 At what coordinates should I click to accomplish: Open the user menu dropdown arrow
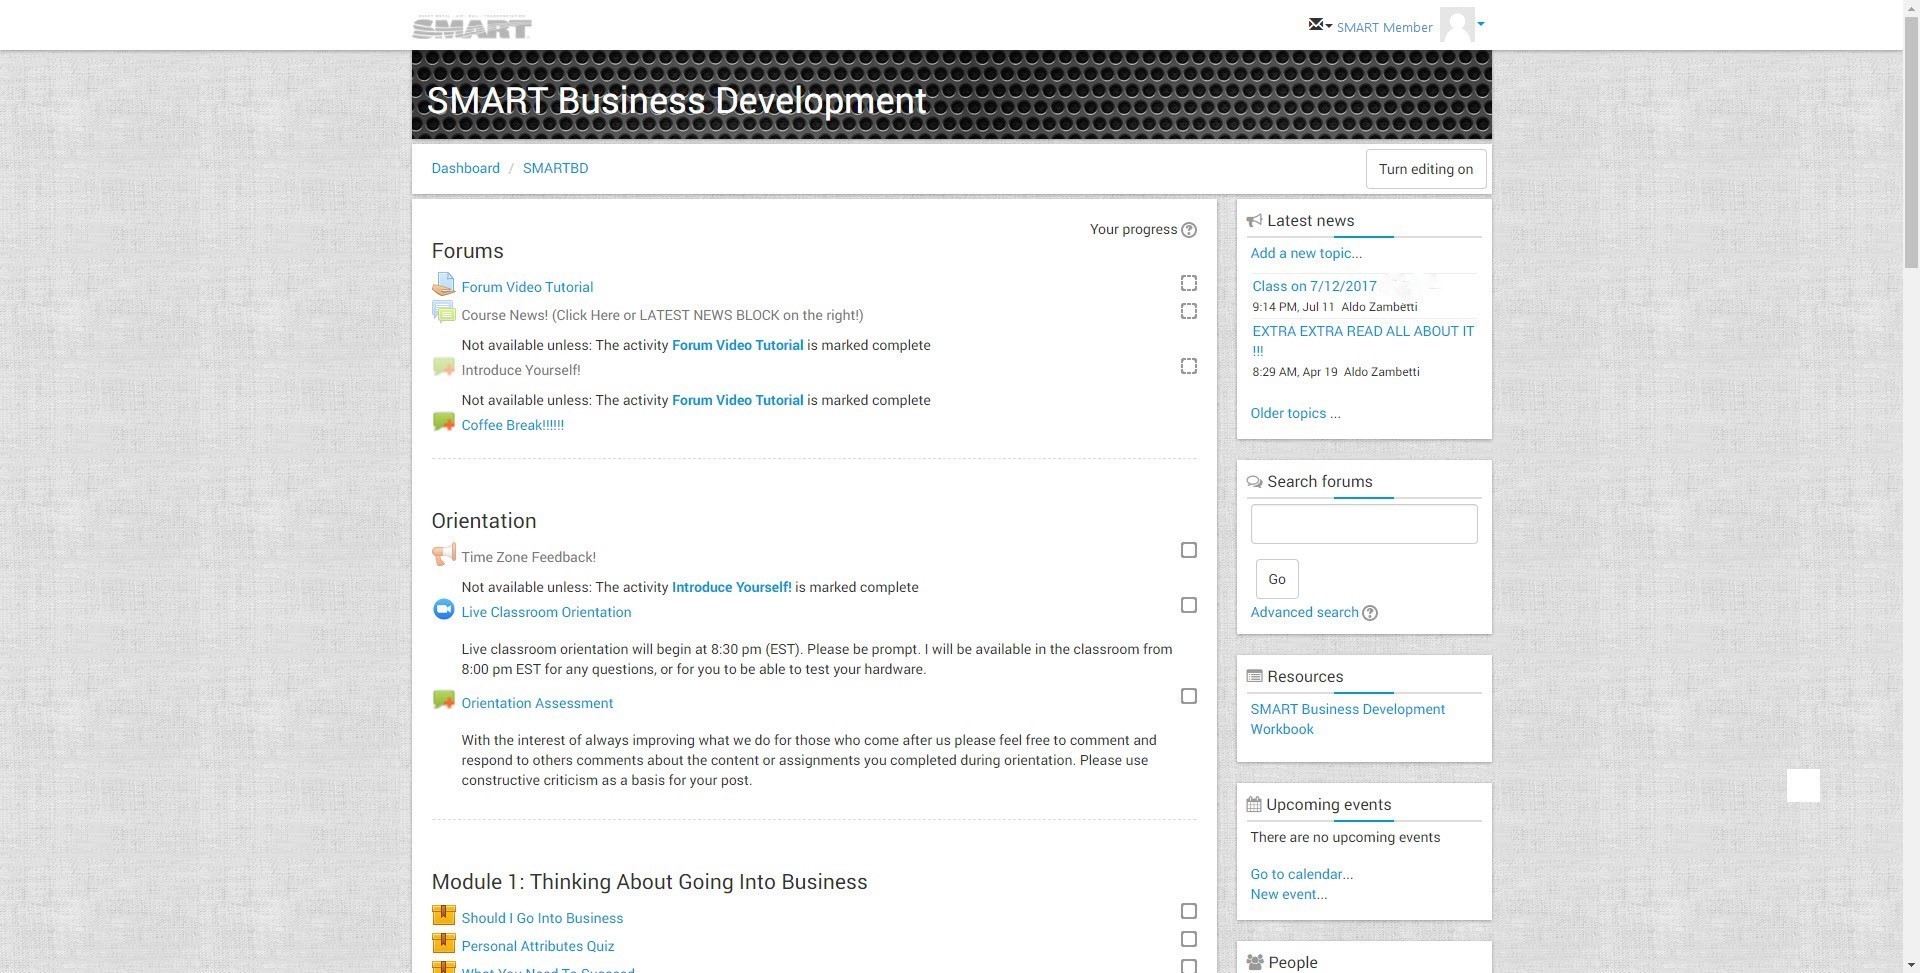coord(1481,24)
